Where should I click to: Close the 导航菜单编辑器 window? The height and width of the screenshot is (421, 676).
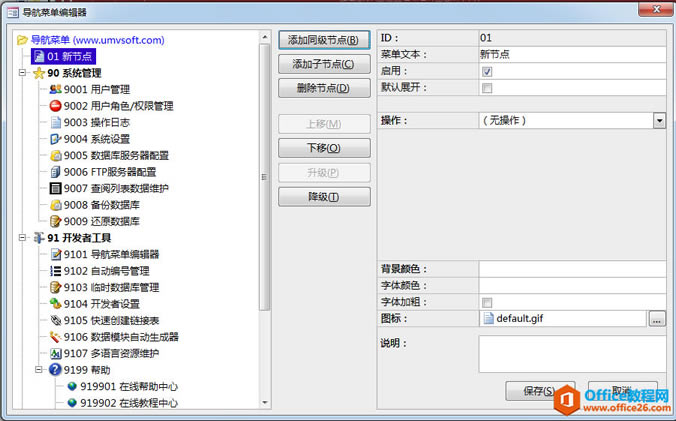656,9
